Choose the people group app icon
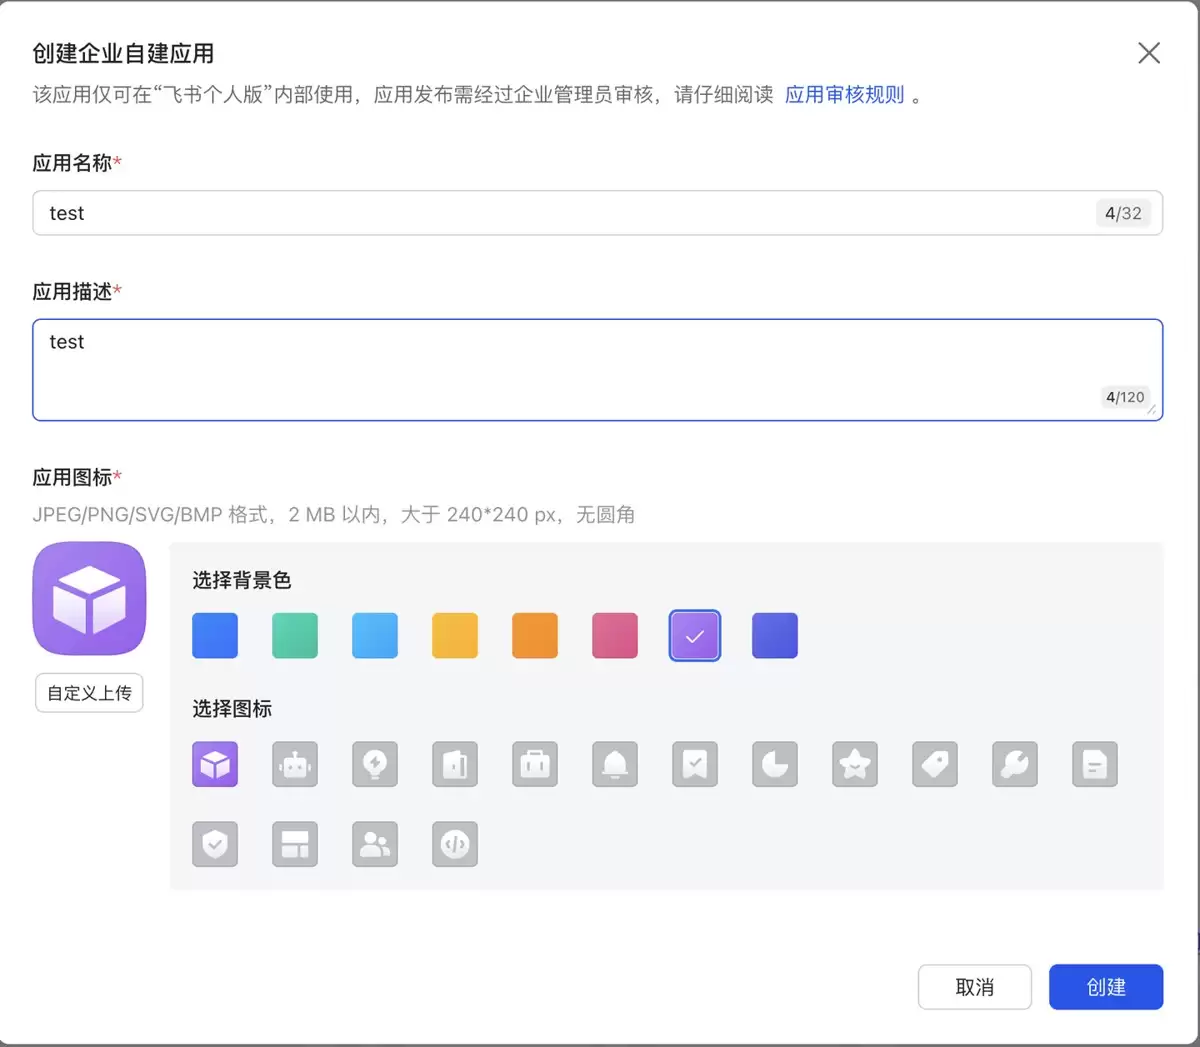 (x=375, y=845)
